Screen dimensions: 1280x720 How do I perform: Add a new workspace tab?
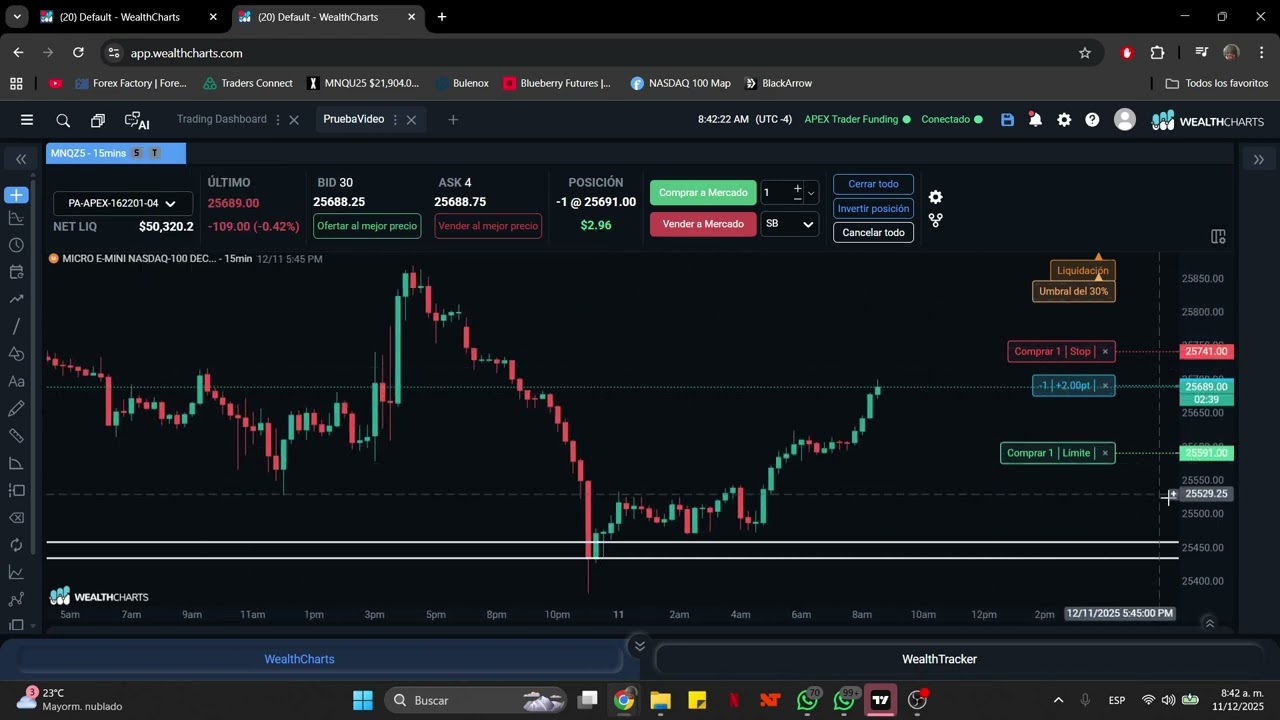[x=453, y=120]
